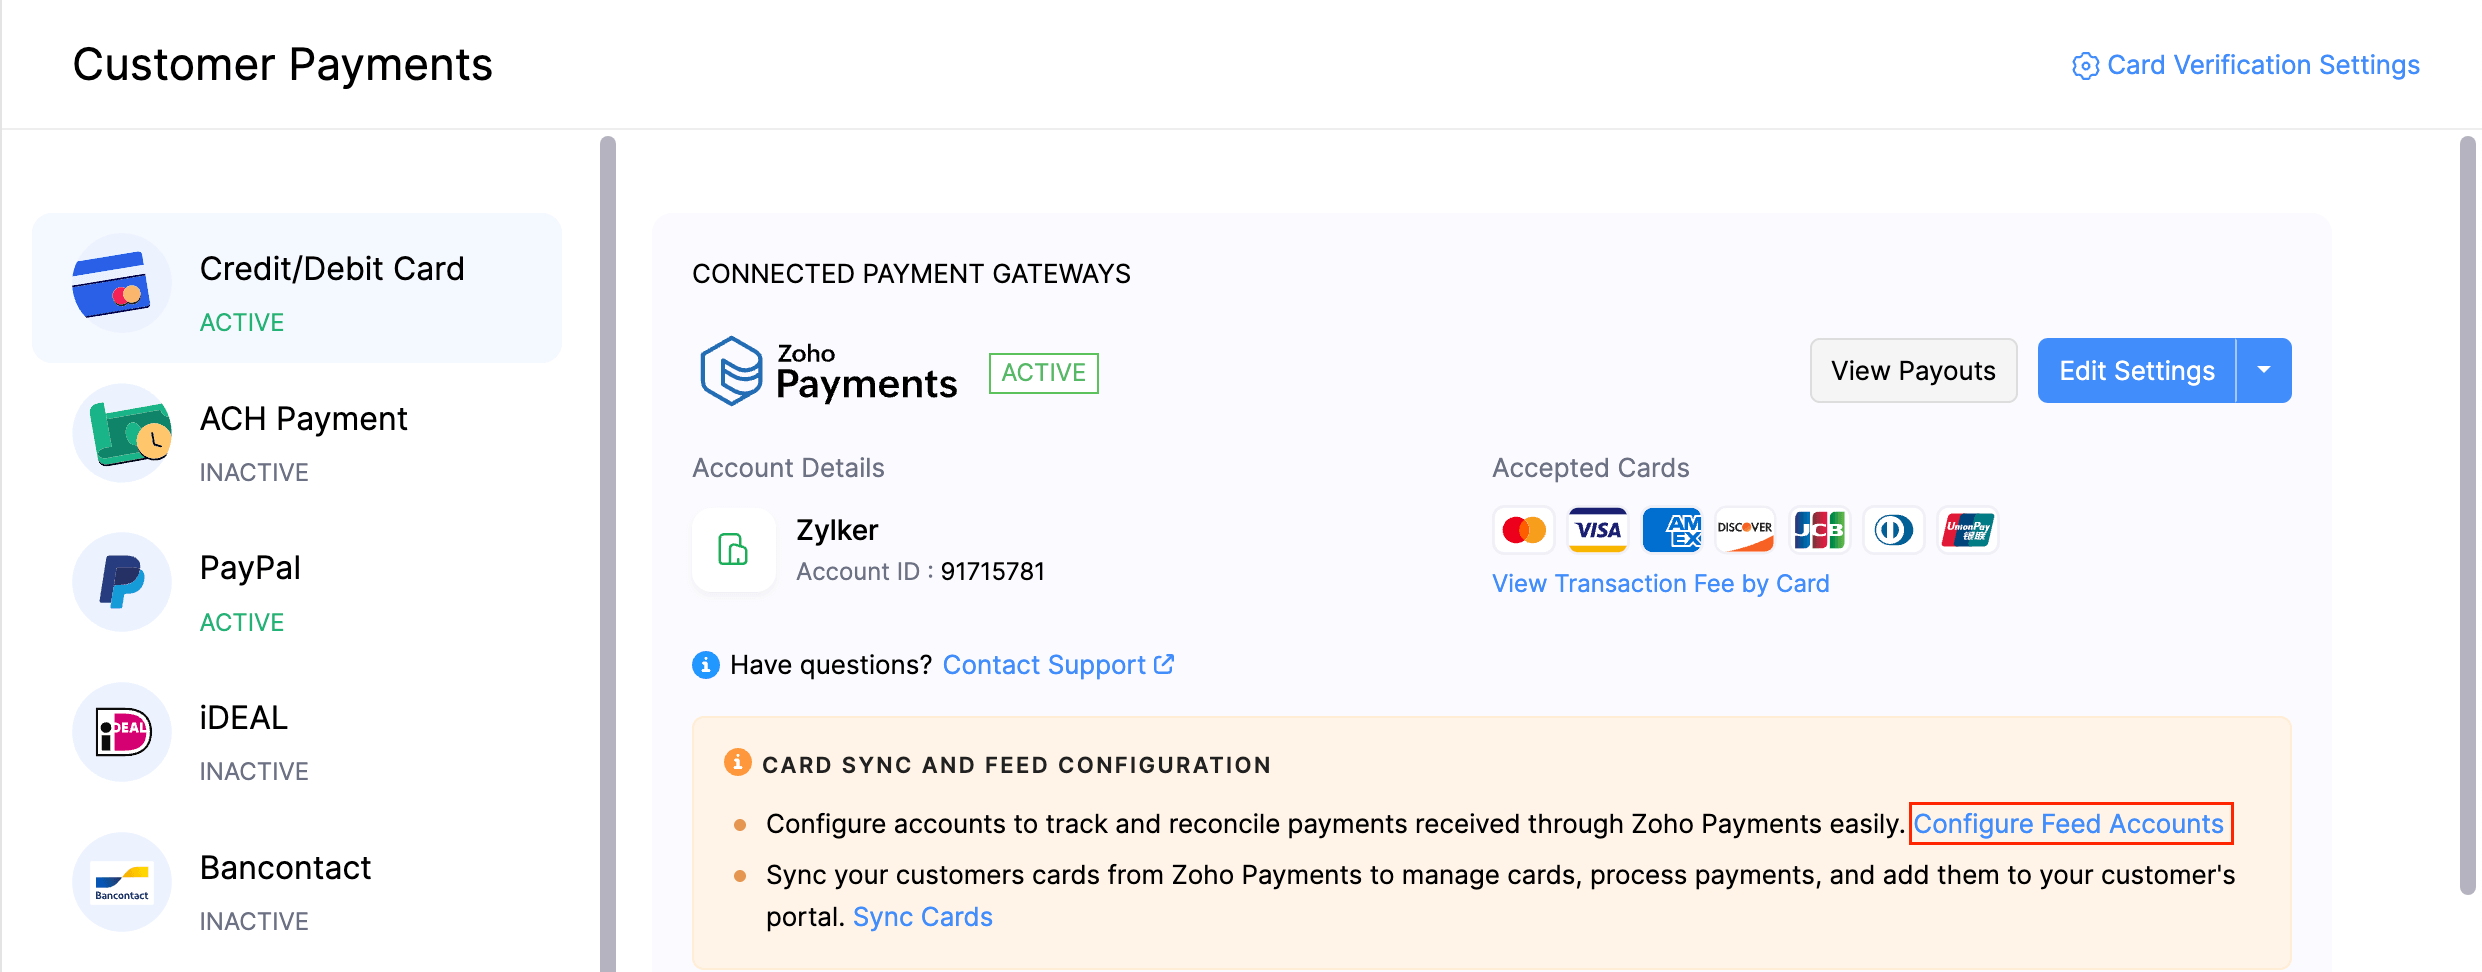
Task: Click the Zylker account document icon
Action: tap(733, 550)
